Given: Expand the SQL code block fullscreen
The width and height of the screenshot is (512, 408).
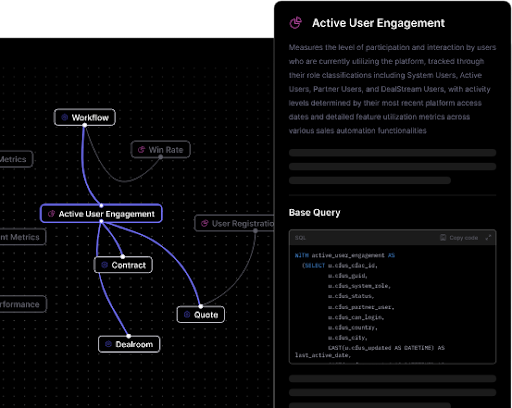Looking at the screenshot, I should click(x=488, y=238).
